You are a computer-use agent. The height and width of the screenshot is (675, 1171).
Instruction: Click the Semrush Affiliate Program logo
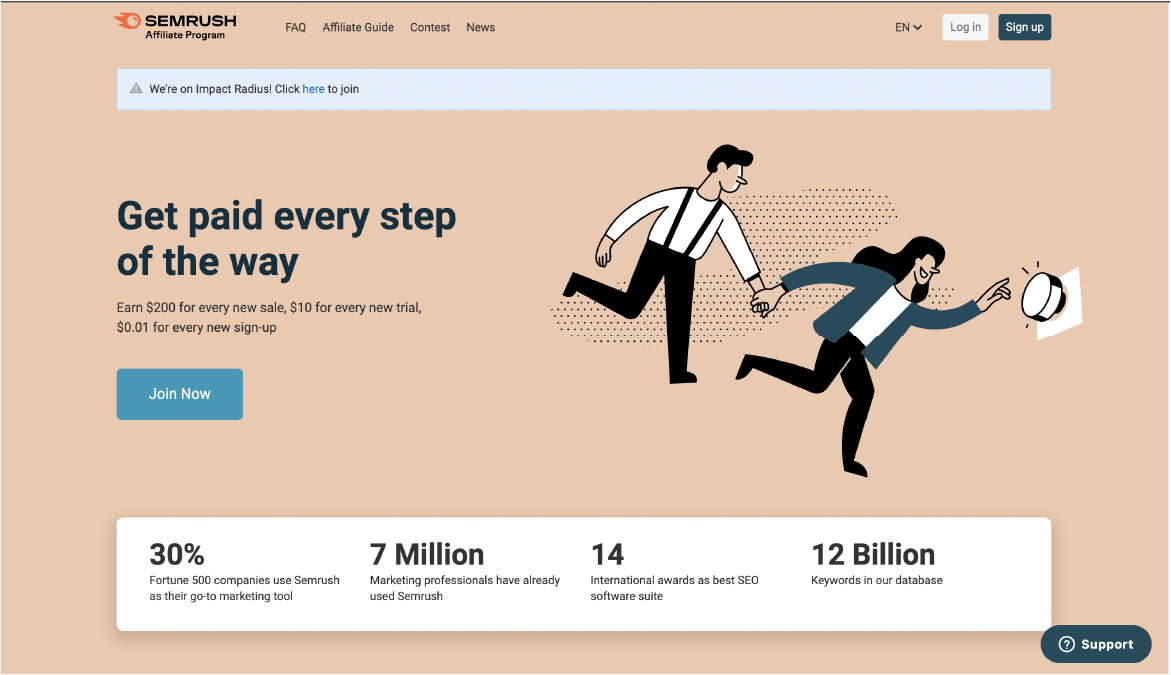click(175, 26)
